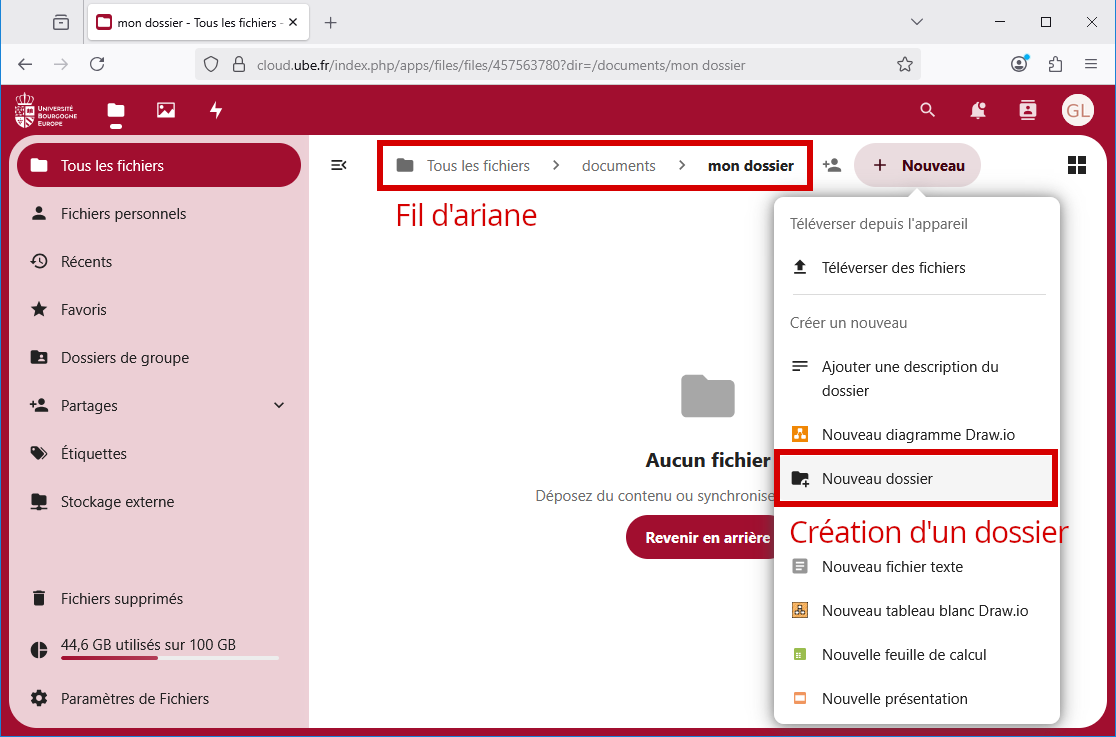Open Paramètres de Fichiers settings
This screenshot has width=1116, height=737.
[x=134, y=698]
